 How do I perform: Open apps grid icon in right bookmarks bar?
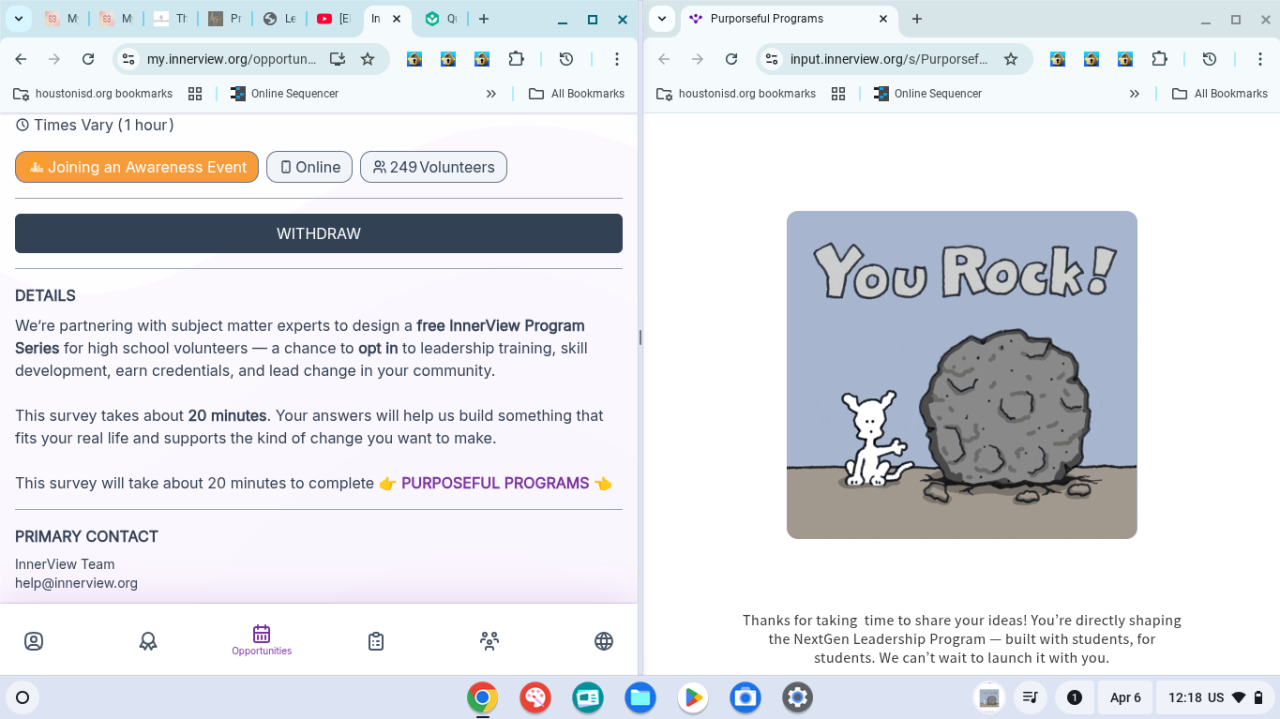click(838, 93)
